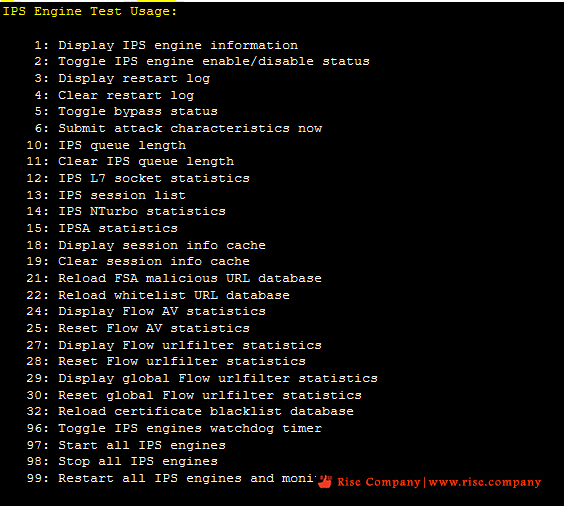The height and width of the screenshot is (506, 564).
Task: Click option 1 Display IPS engine information
Action: pyautogui.click(x=166, y=45)
